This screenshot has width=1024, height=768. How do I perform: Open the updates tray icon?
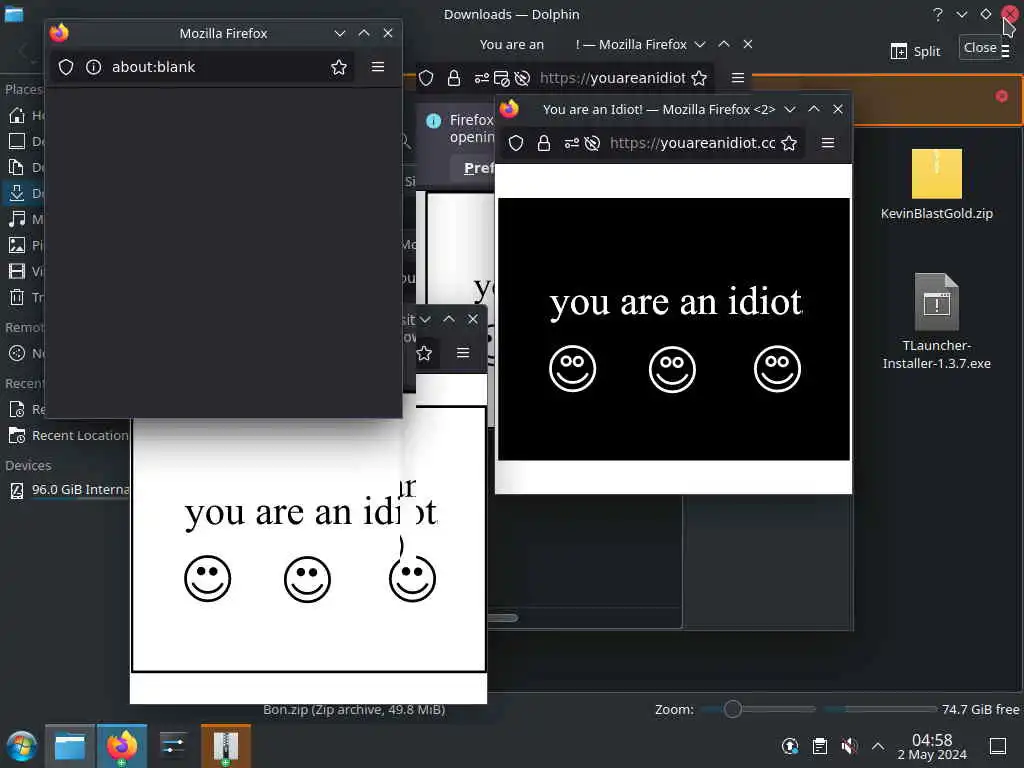[790, 746]
